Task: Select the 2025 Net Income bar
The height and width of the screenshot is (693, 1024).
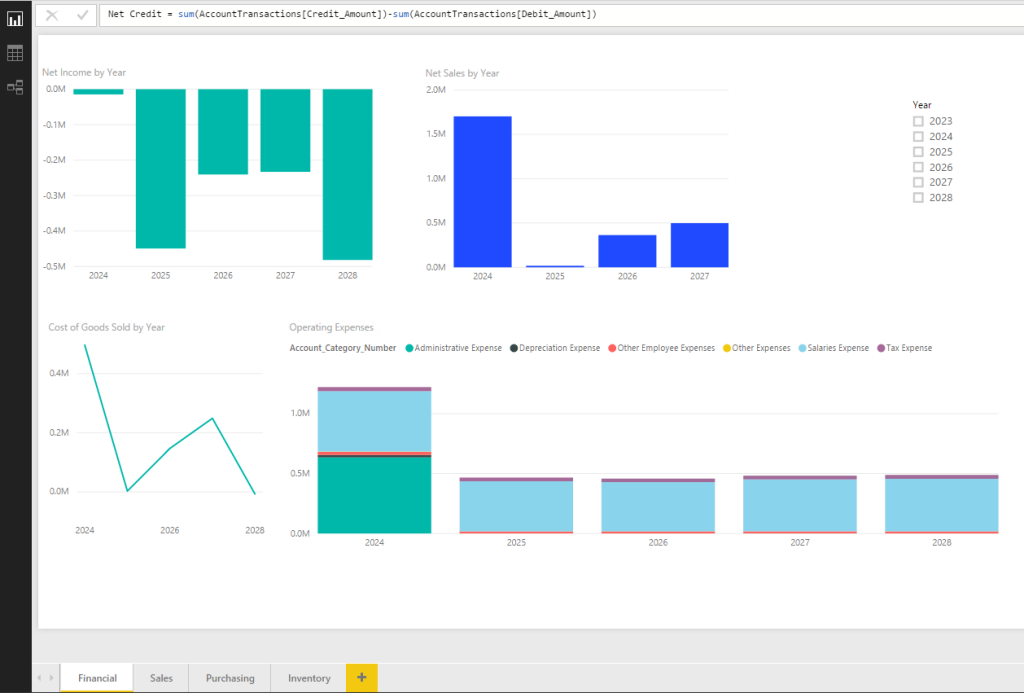Action: [161, 169]
